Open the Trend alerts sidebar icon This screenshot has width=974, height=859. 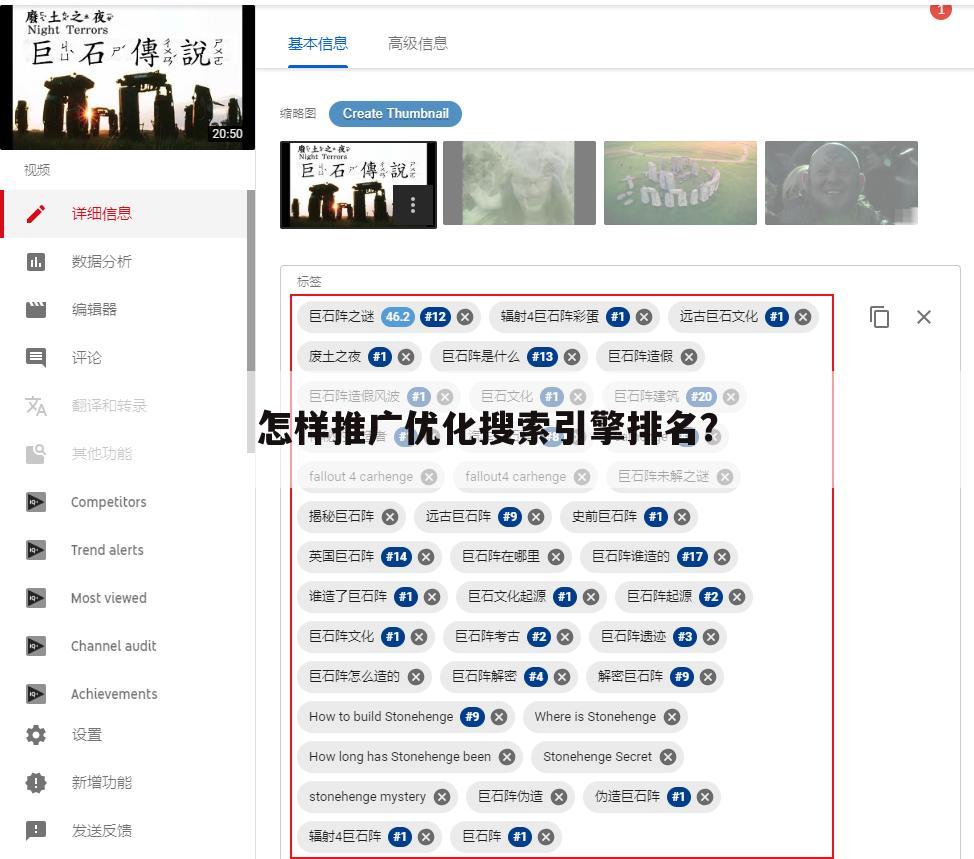click(x=37, y=550)
